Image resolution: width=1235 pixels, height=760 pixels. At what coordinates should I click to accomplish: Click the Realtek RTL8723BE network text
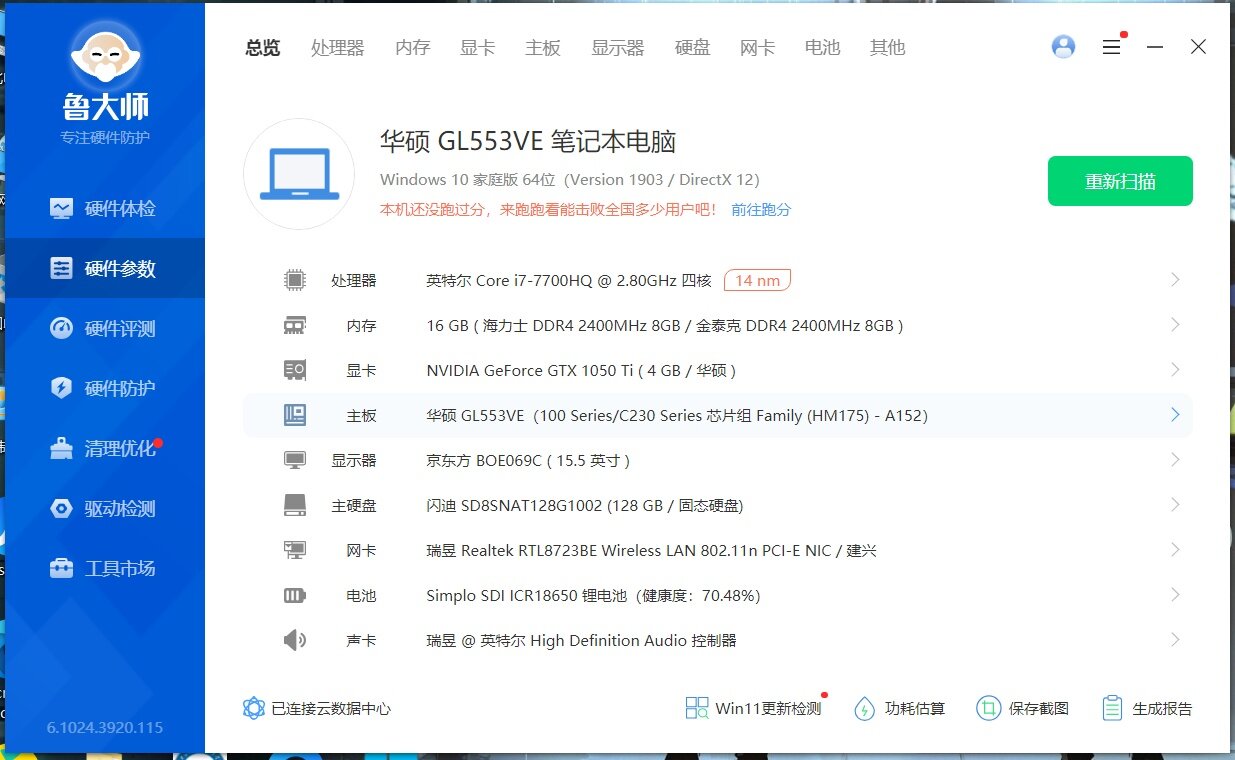point(651,551)
